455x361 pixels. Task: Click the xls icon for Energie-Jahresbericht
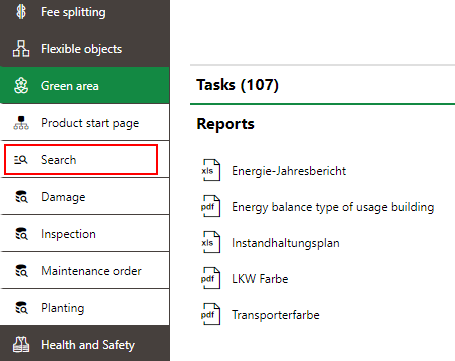pyautogui.click(x=211, y=170)
